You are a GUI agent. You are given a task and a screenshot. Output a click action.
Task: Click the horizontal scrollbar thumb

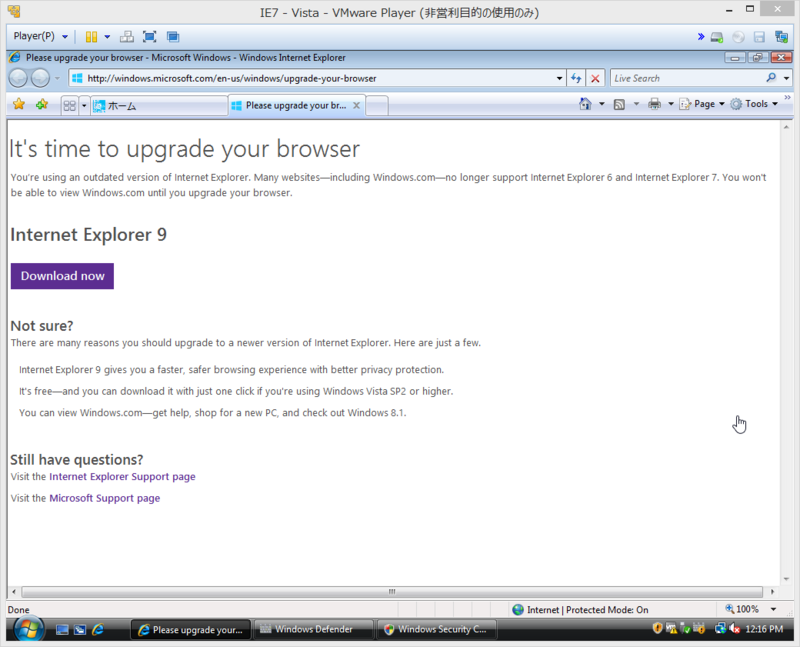(392, 592)
